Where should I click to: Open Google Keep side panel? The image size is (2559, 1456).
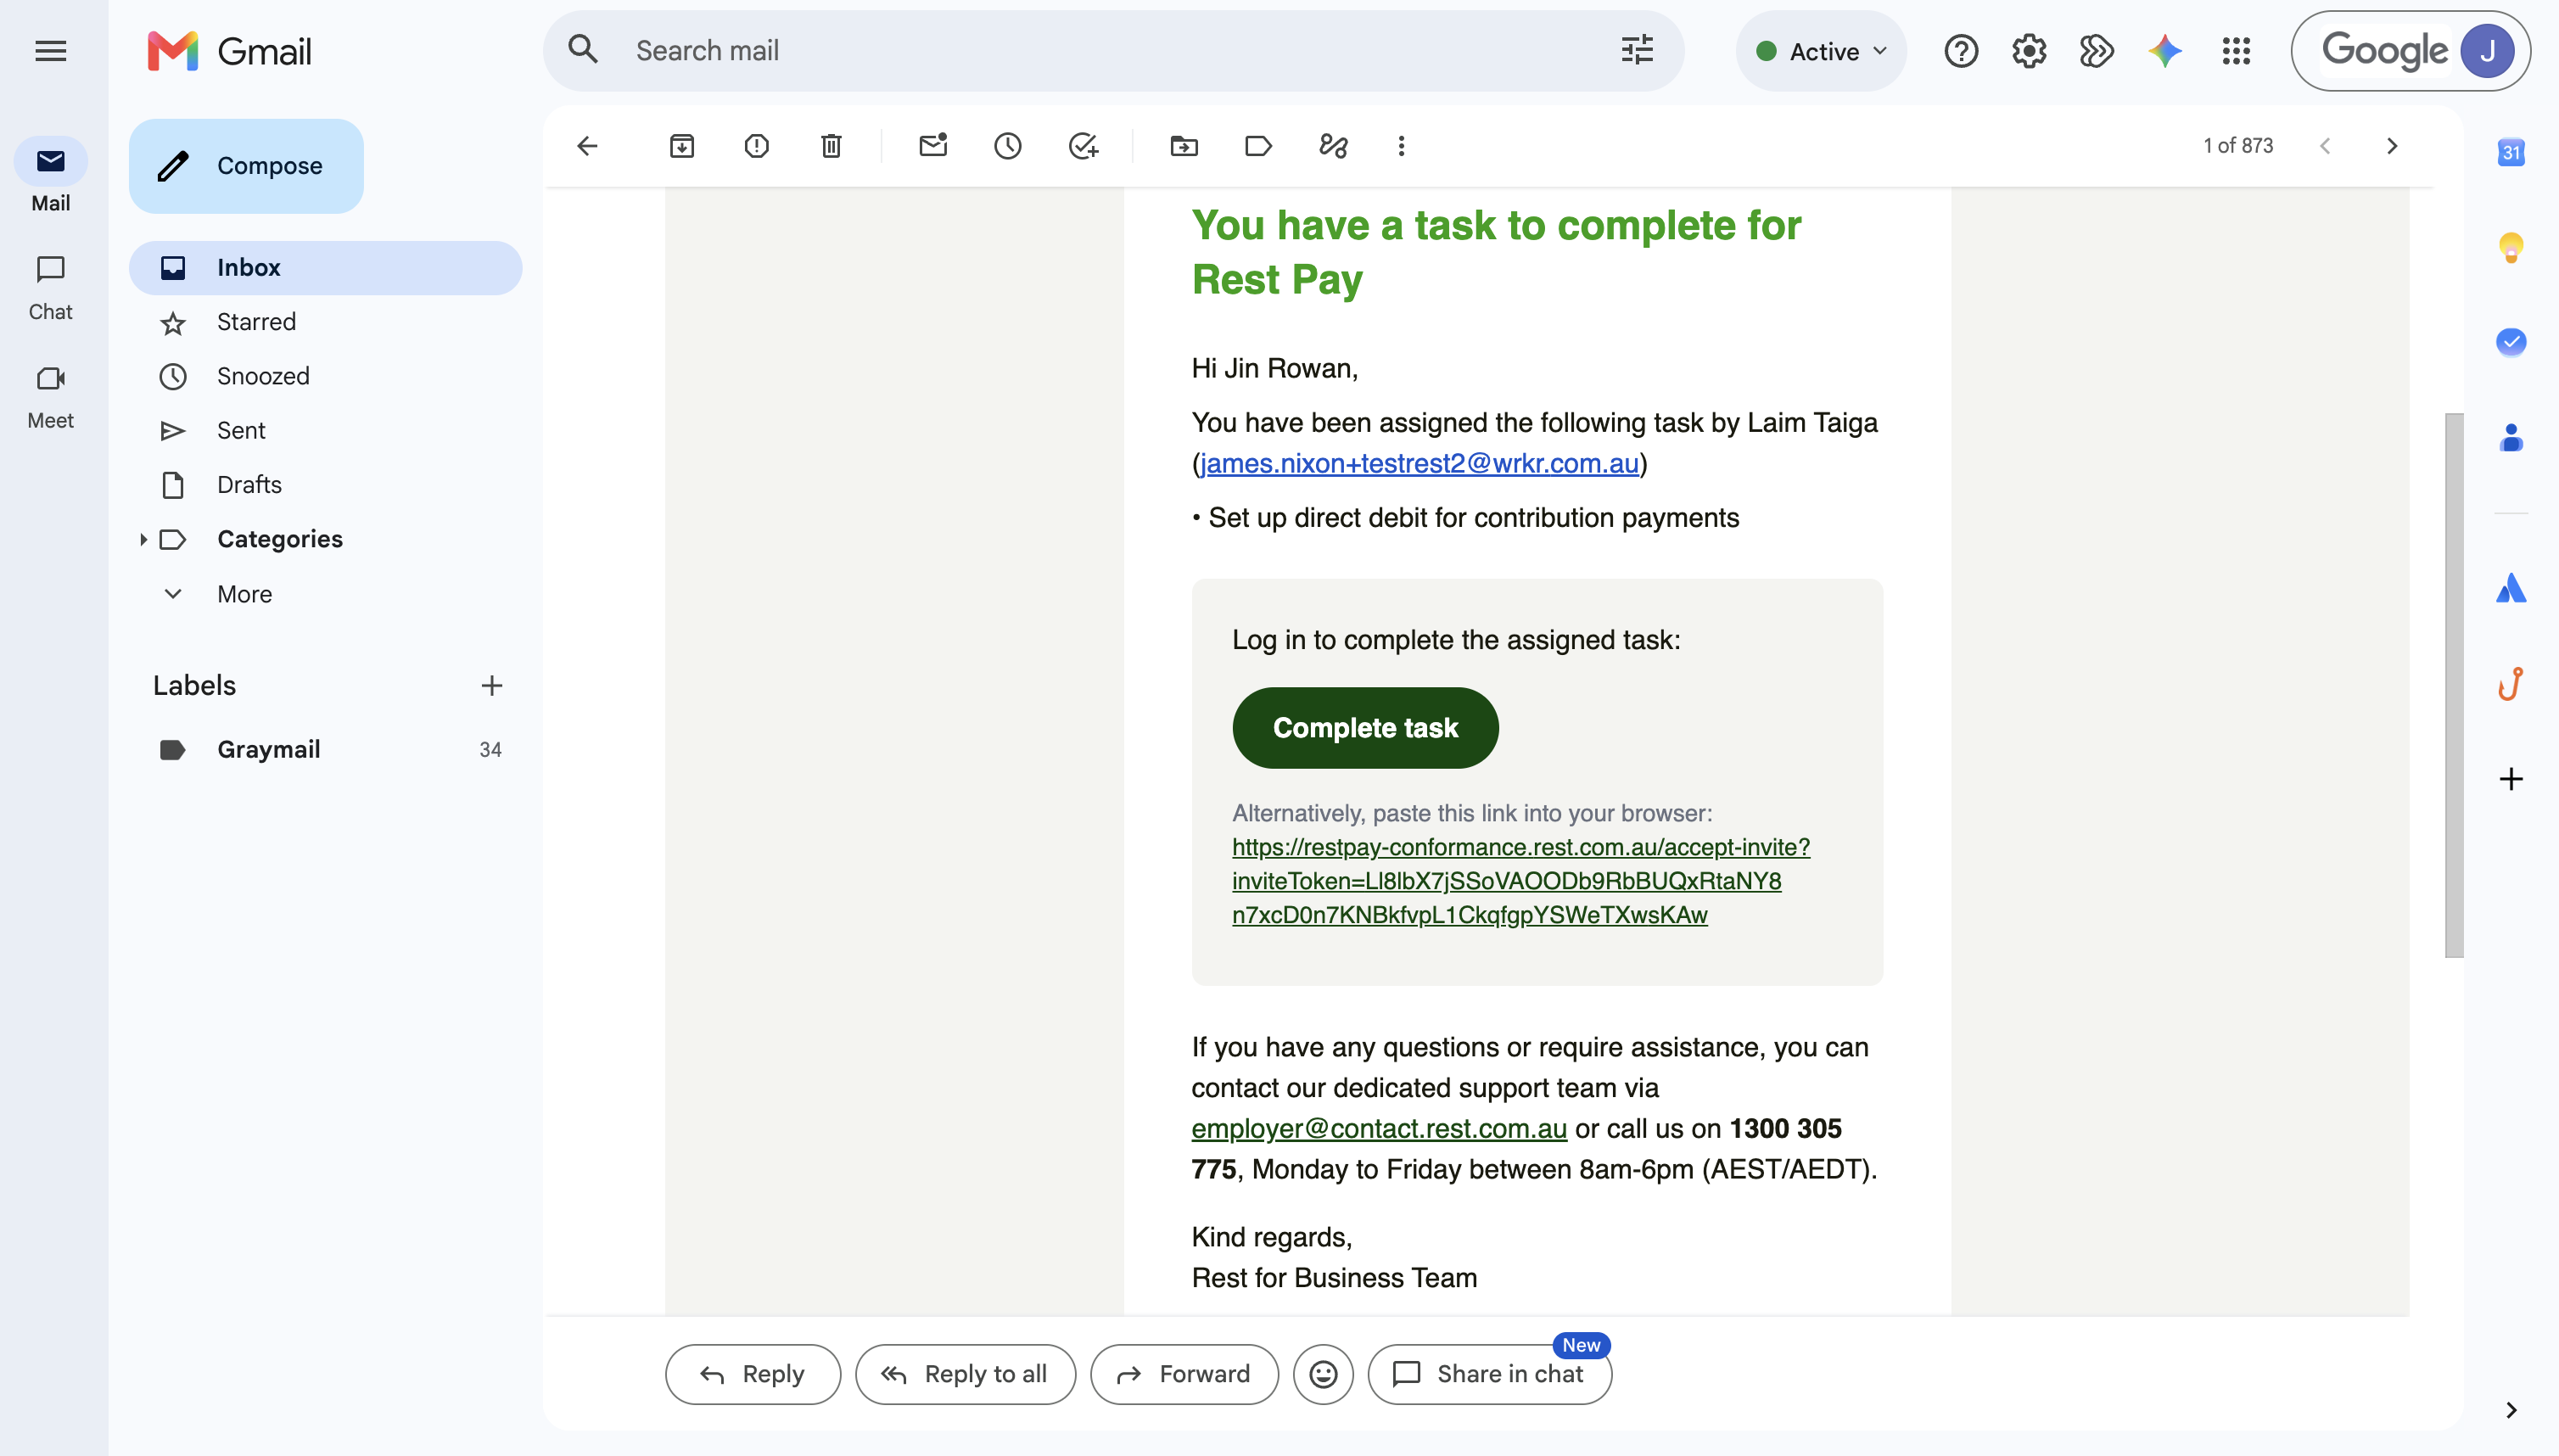2510,247
